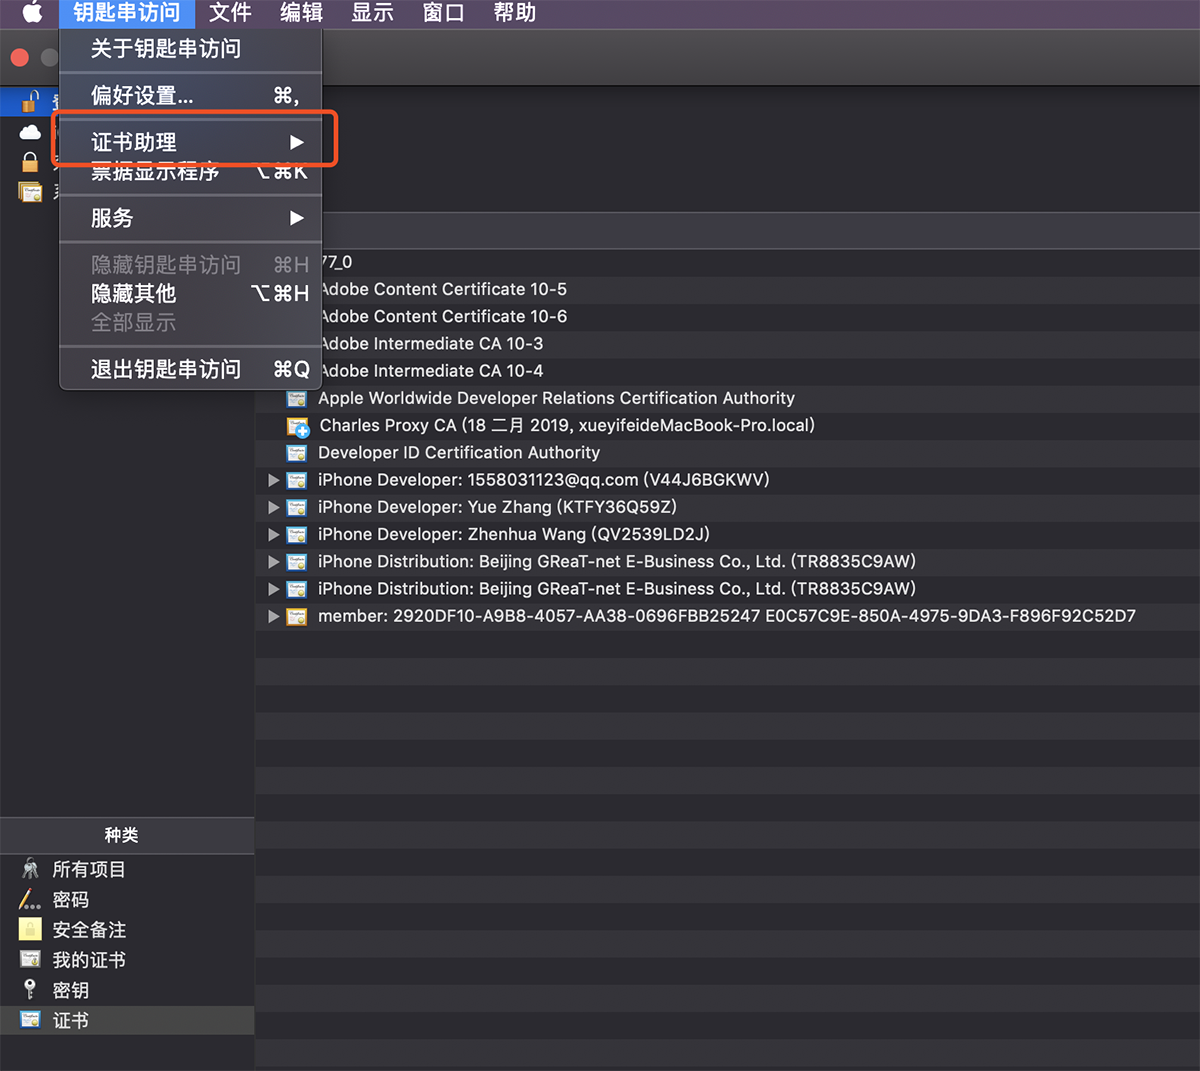Choose 退出钥匙串访问 to quit
This screenshot has height=1071, width=1200.
(x=191, y=369)
